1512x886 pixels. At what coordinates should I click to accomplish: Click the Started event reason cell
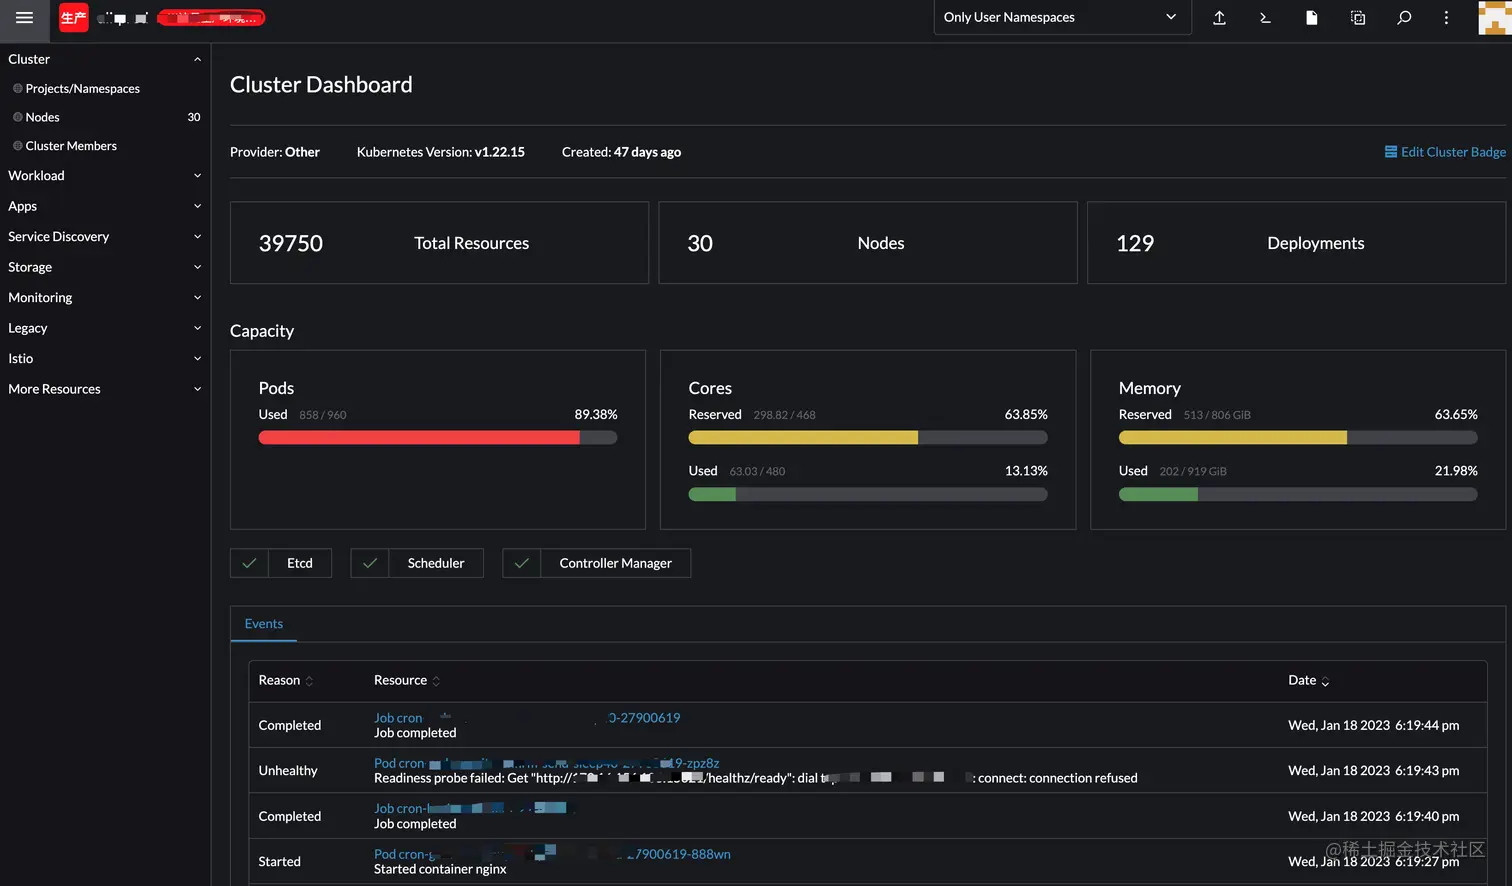click(279, 862)
